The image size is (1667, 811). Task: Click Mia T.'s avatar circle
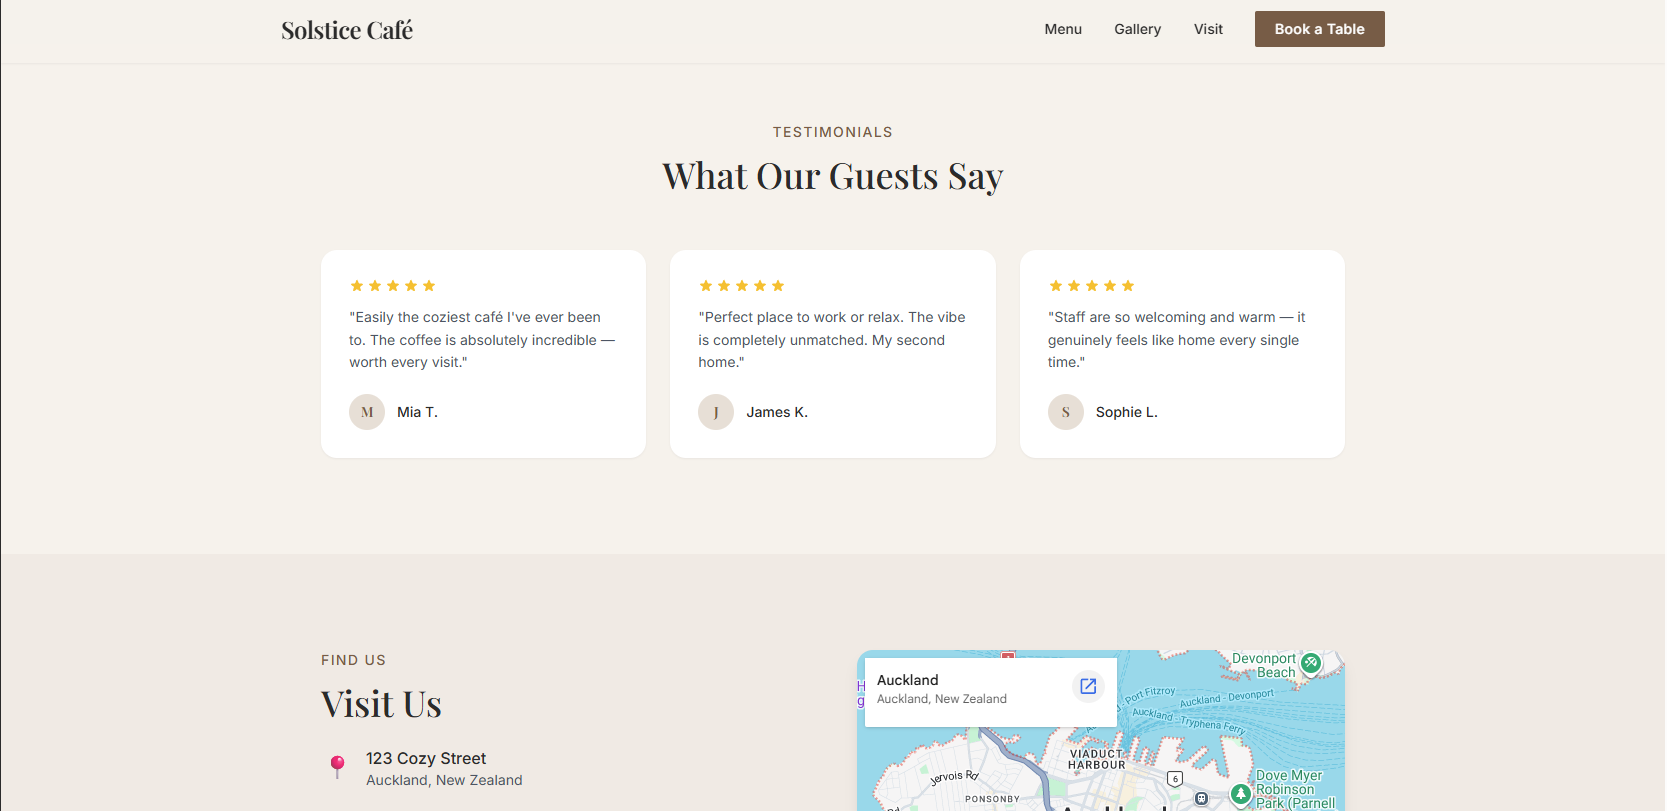367,412
